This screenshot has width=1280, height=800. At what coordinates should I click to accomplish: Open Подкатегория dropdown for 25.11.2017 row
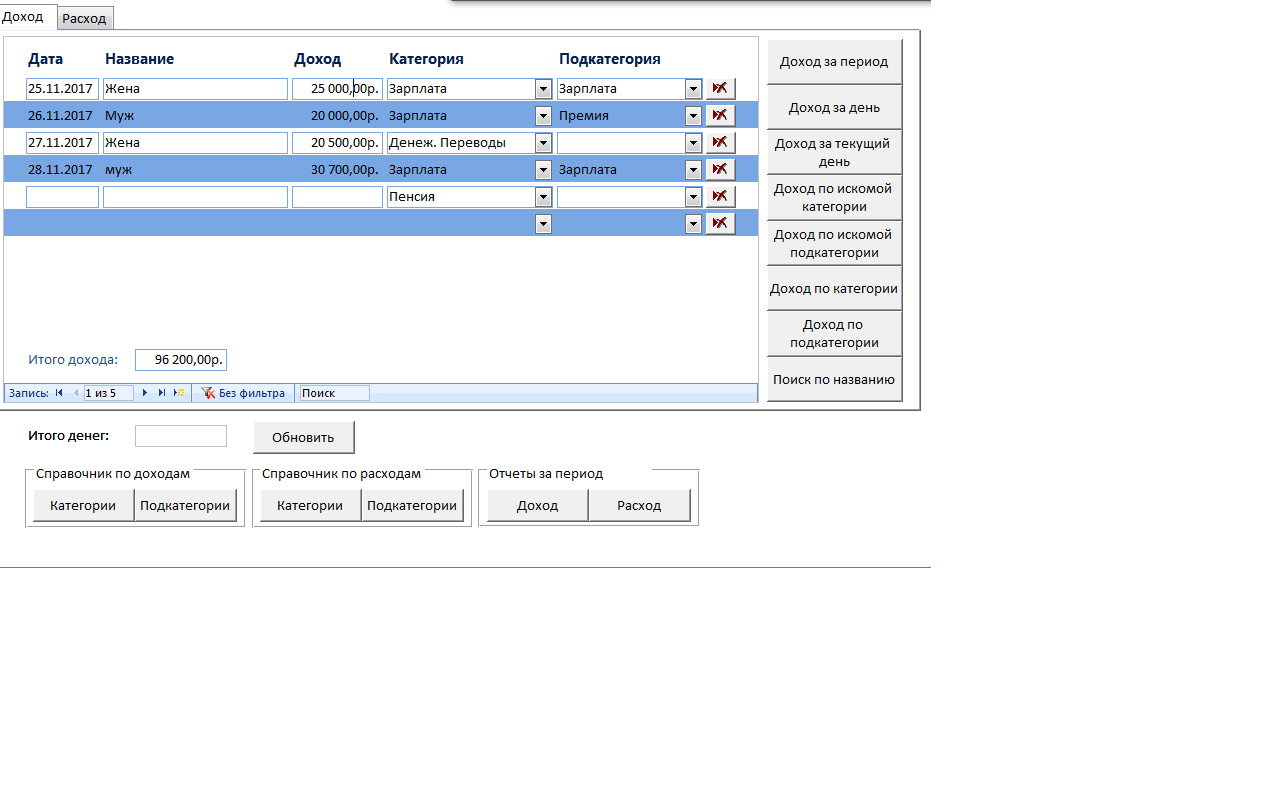click(693, 89)
